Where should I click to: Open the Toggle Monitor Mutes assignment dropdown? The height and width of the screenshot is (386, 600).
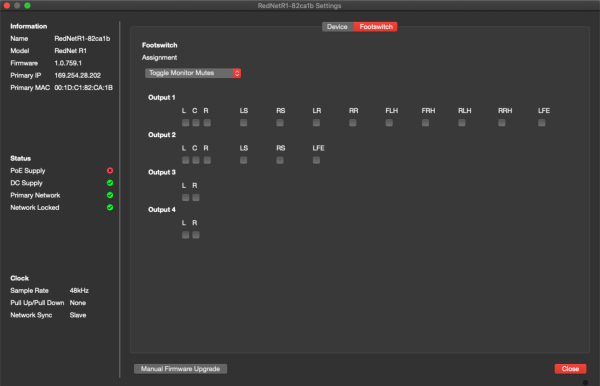point(193,73)
